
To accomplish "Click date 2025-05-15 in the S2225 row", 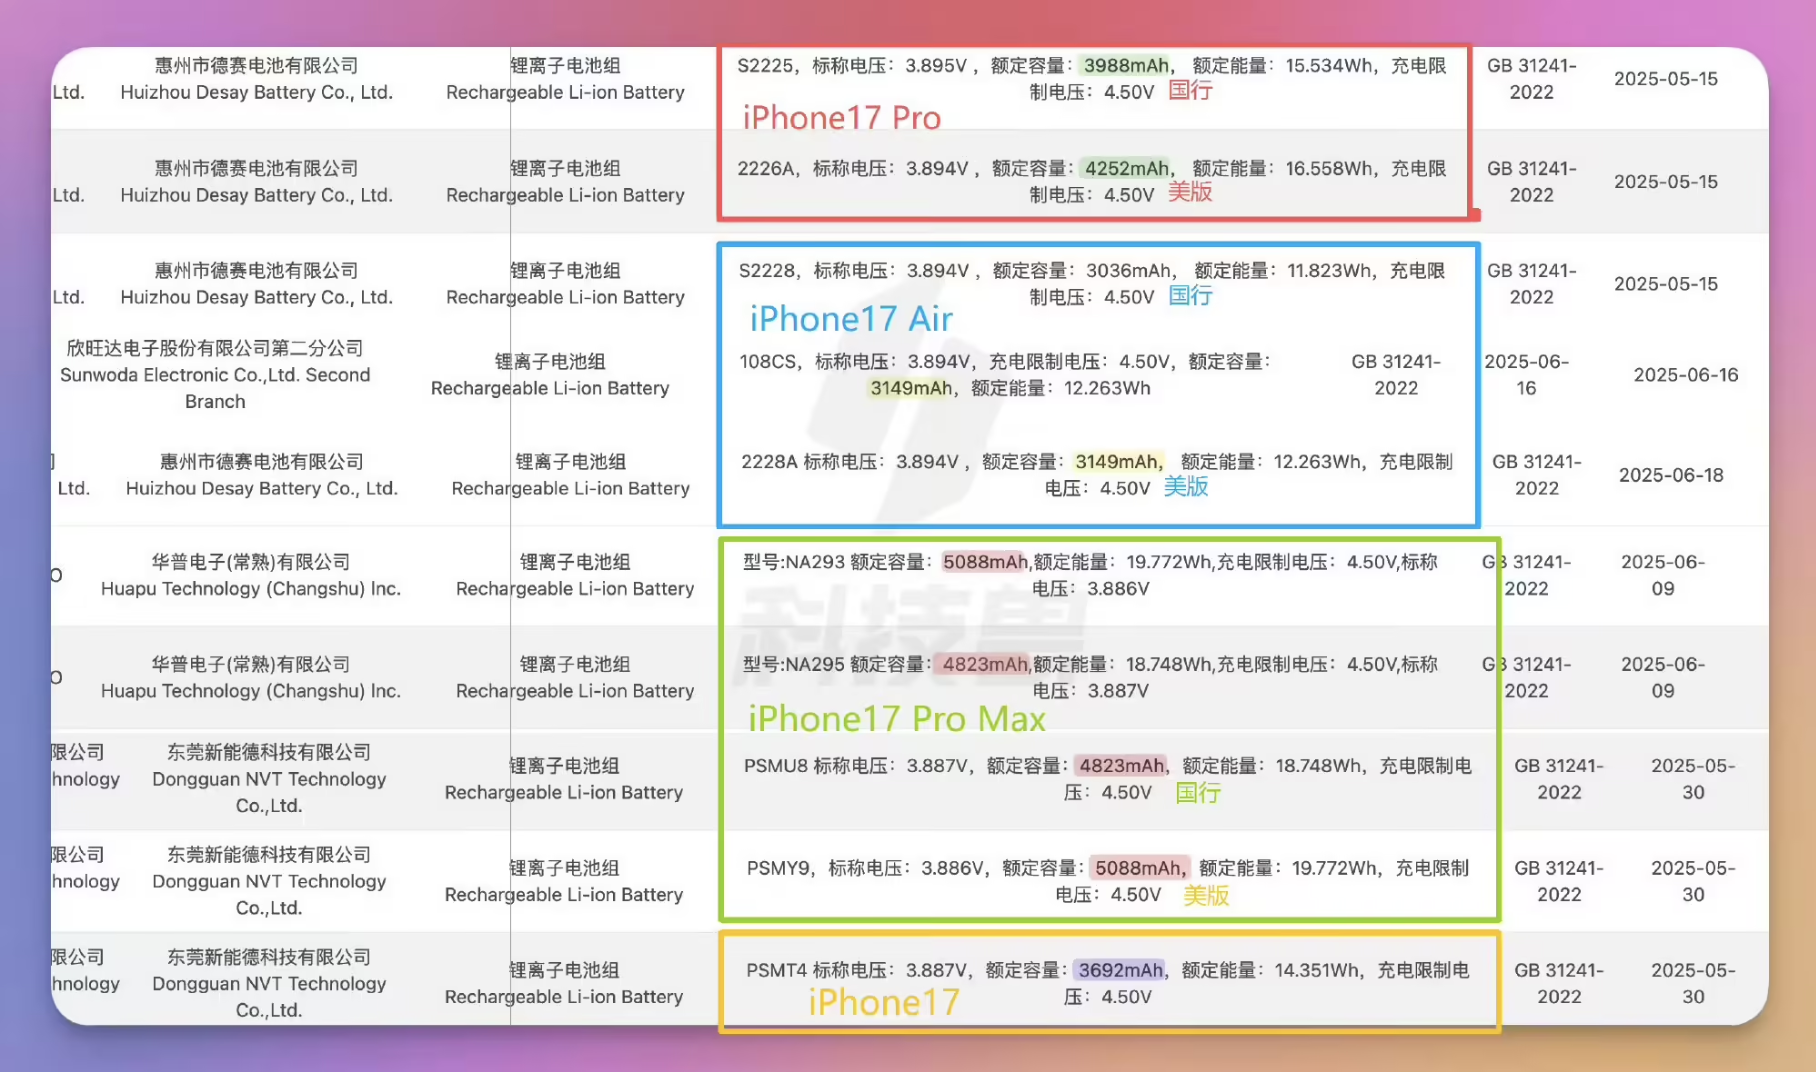I will pyautogui.click(x=1665, y=78).
